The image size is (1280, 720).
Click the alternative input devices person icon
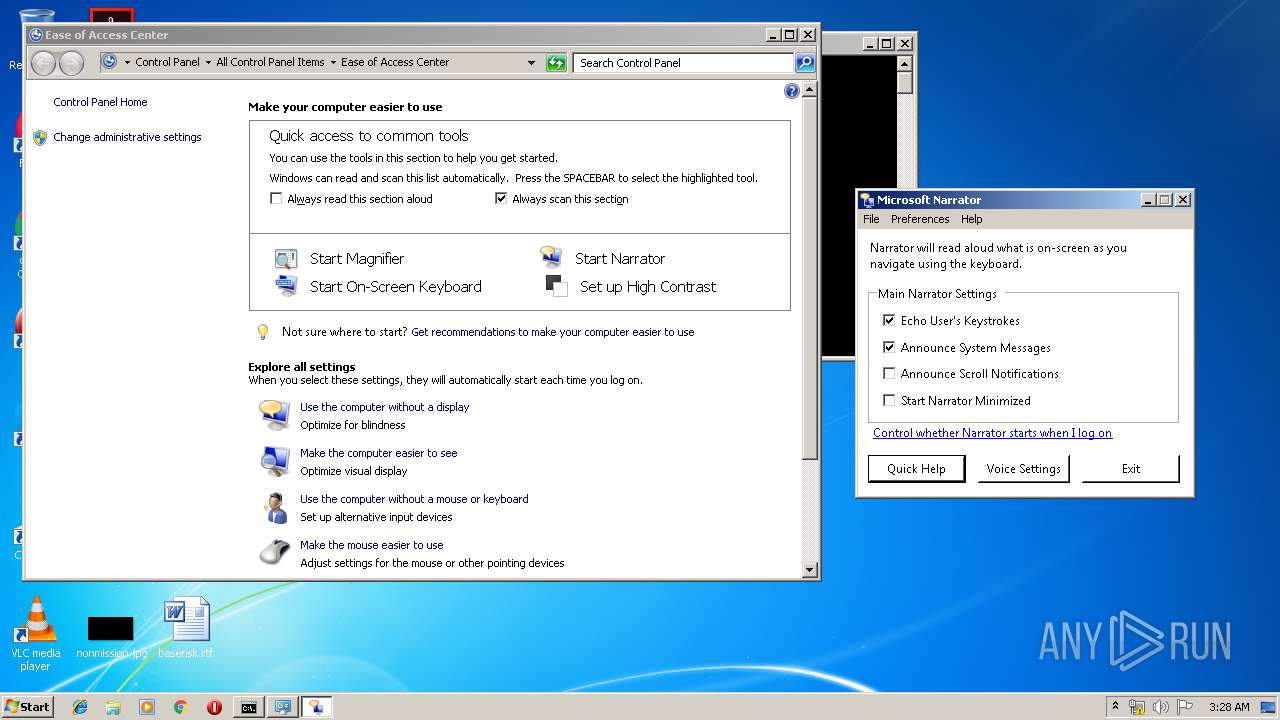[275, 507]
